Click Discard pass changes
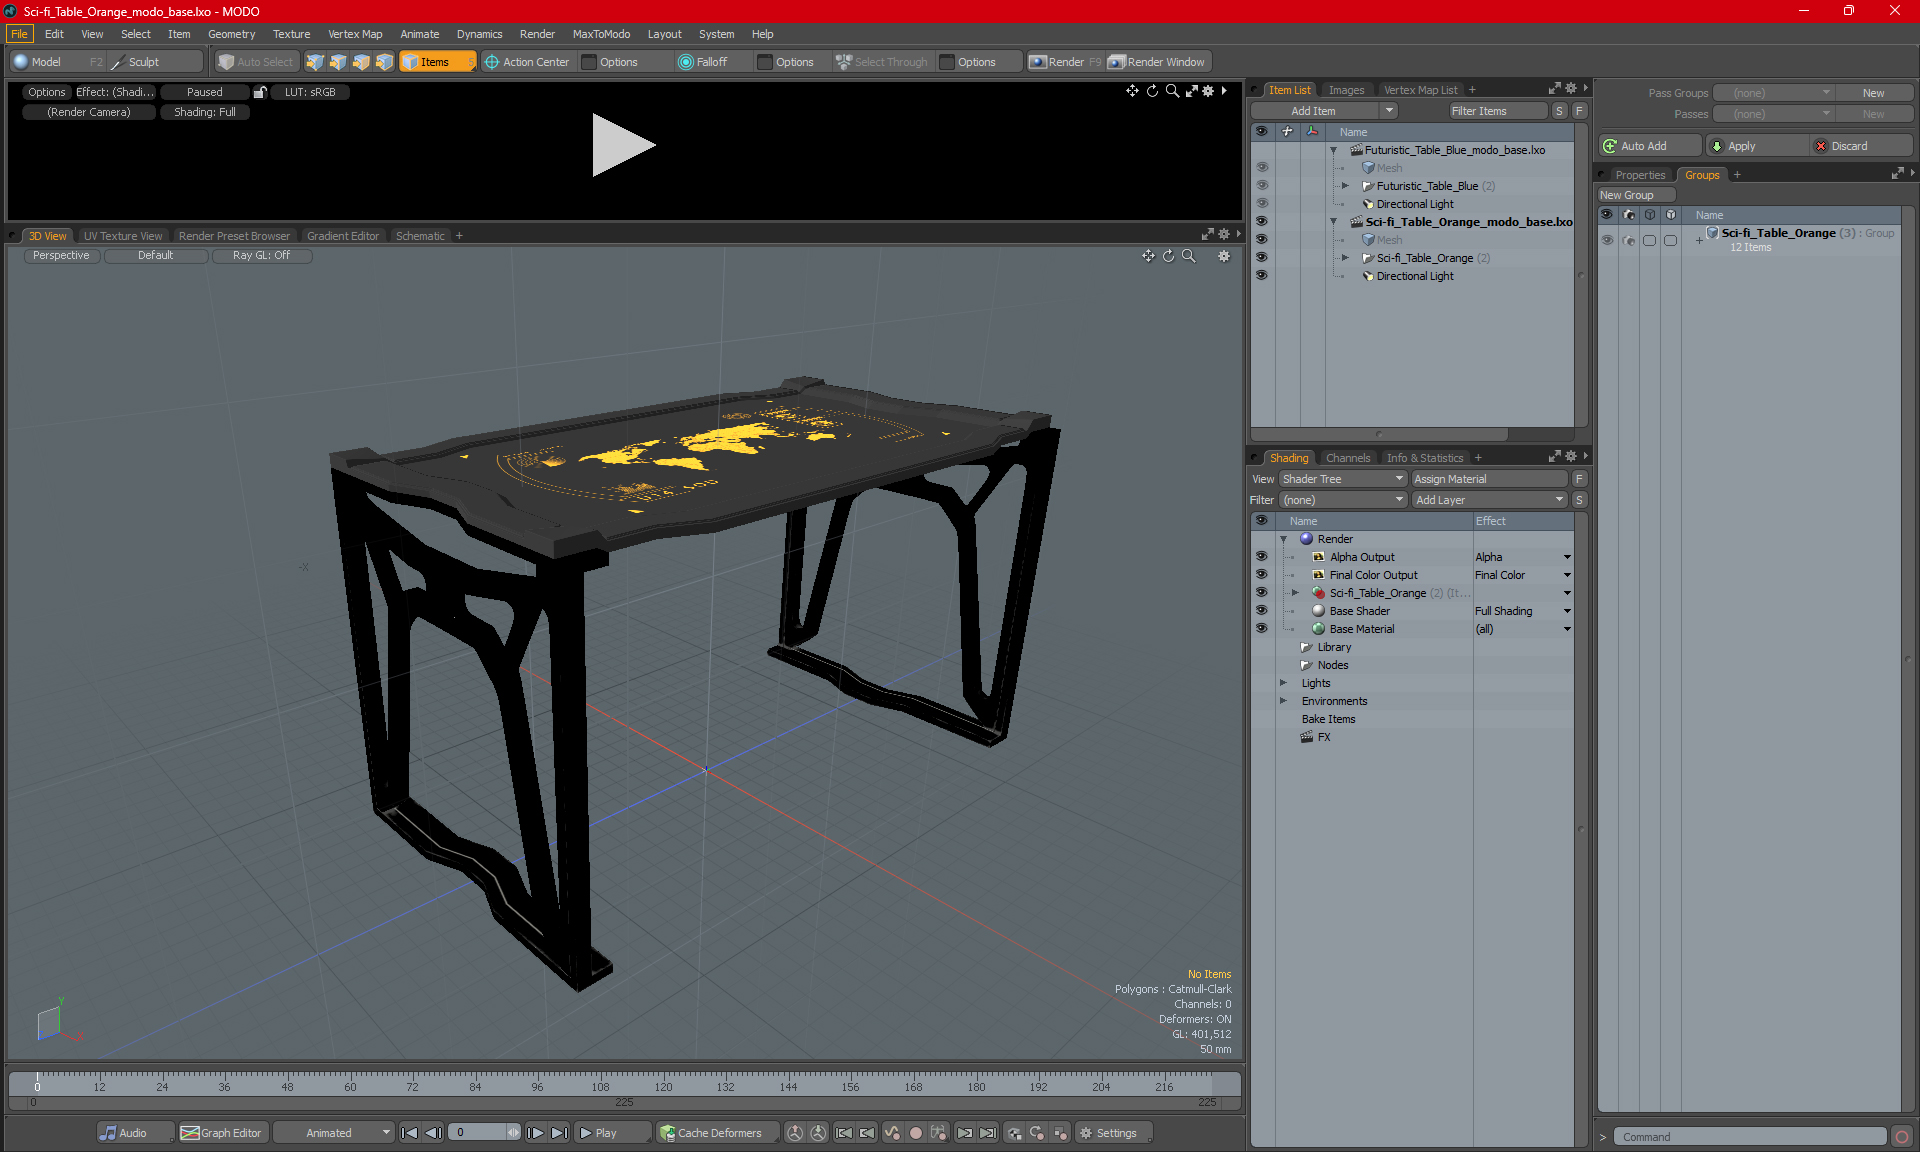This screenshot has width=1920, height=1152. pyautogui.click(x=1860, y=146)
